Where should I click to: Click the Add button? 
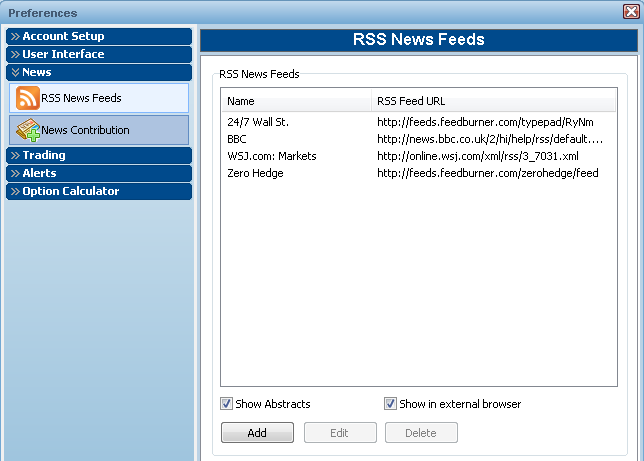[x=257, y=433]
